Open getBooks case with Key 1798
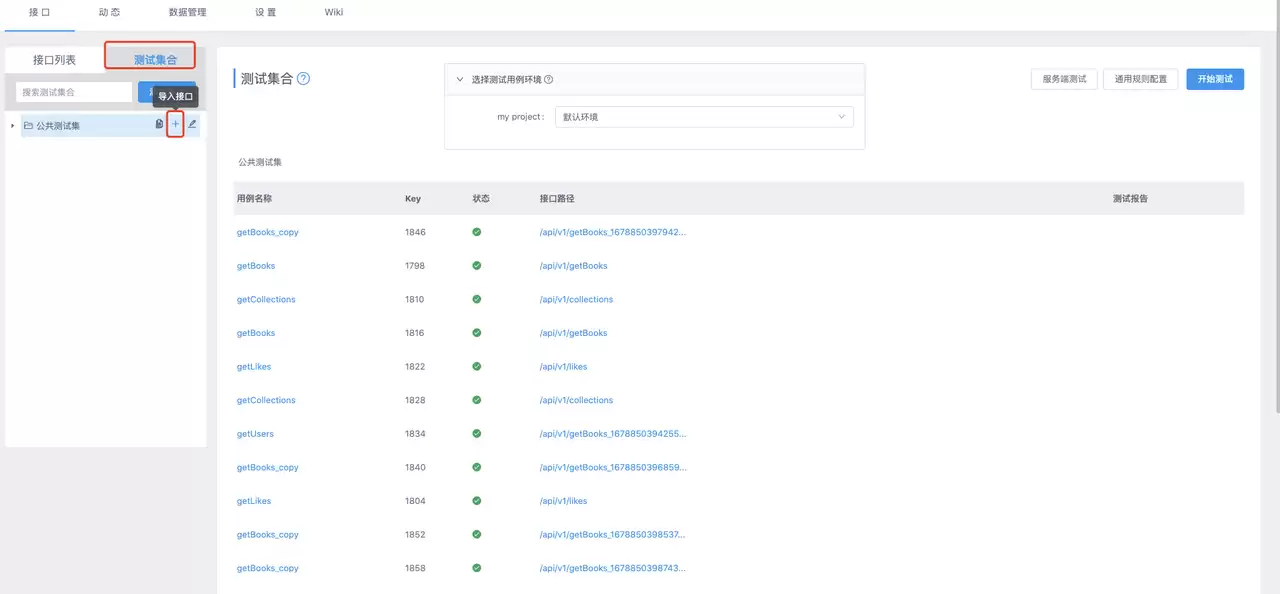This screenshot has height=594, width=1280. tap(256, 266)
